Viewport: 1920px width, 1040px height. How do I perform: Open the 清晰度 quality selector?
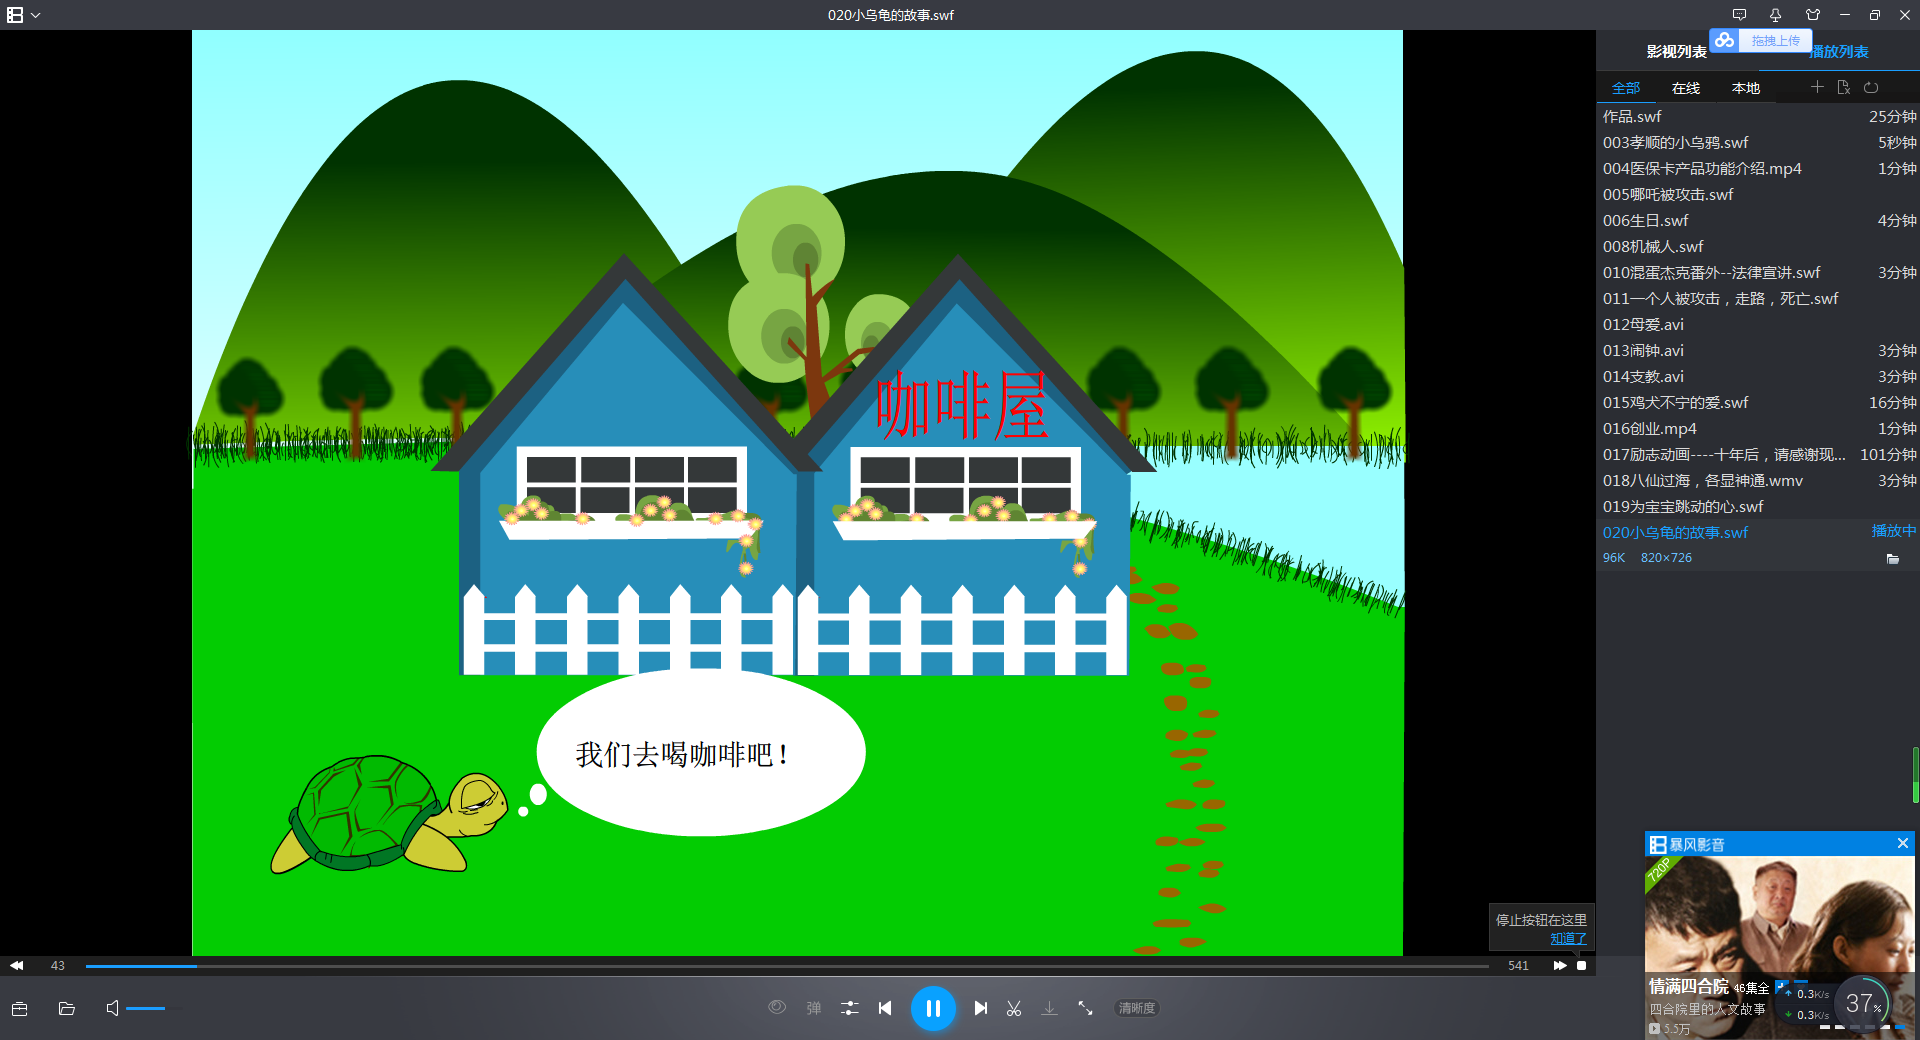tap(1137, 1008)
